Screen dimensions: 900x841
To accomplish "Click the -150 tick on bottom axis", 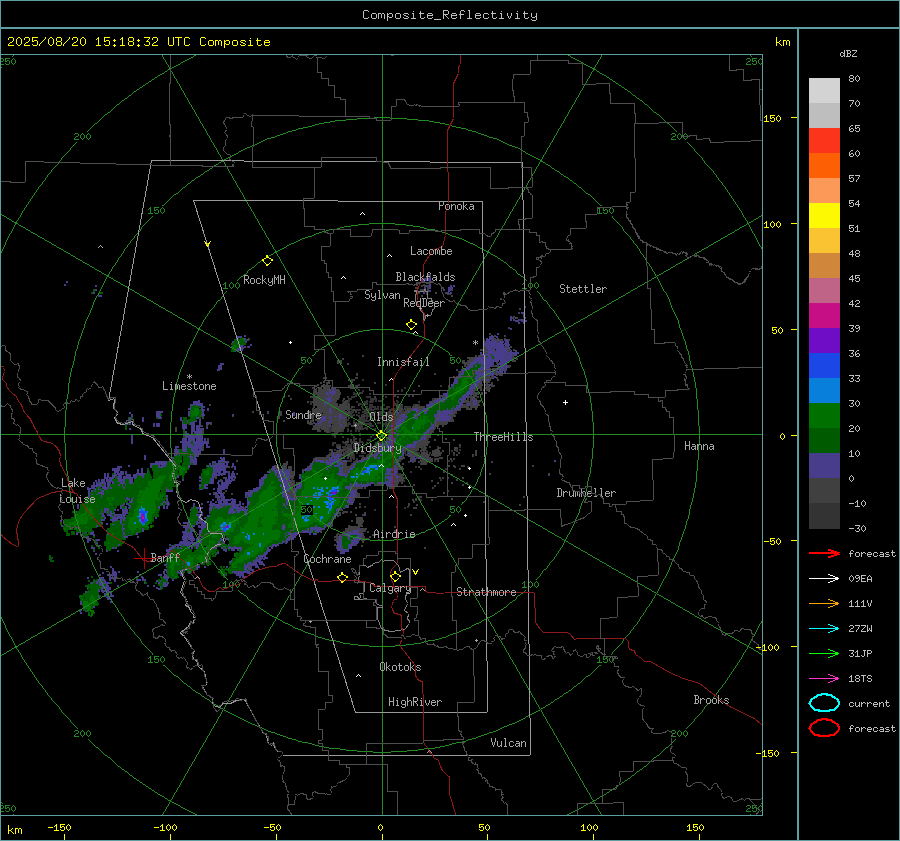I will 59,827.
